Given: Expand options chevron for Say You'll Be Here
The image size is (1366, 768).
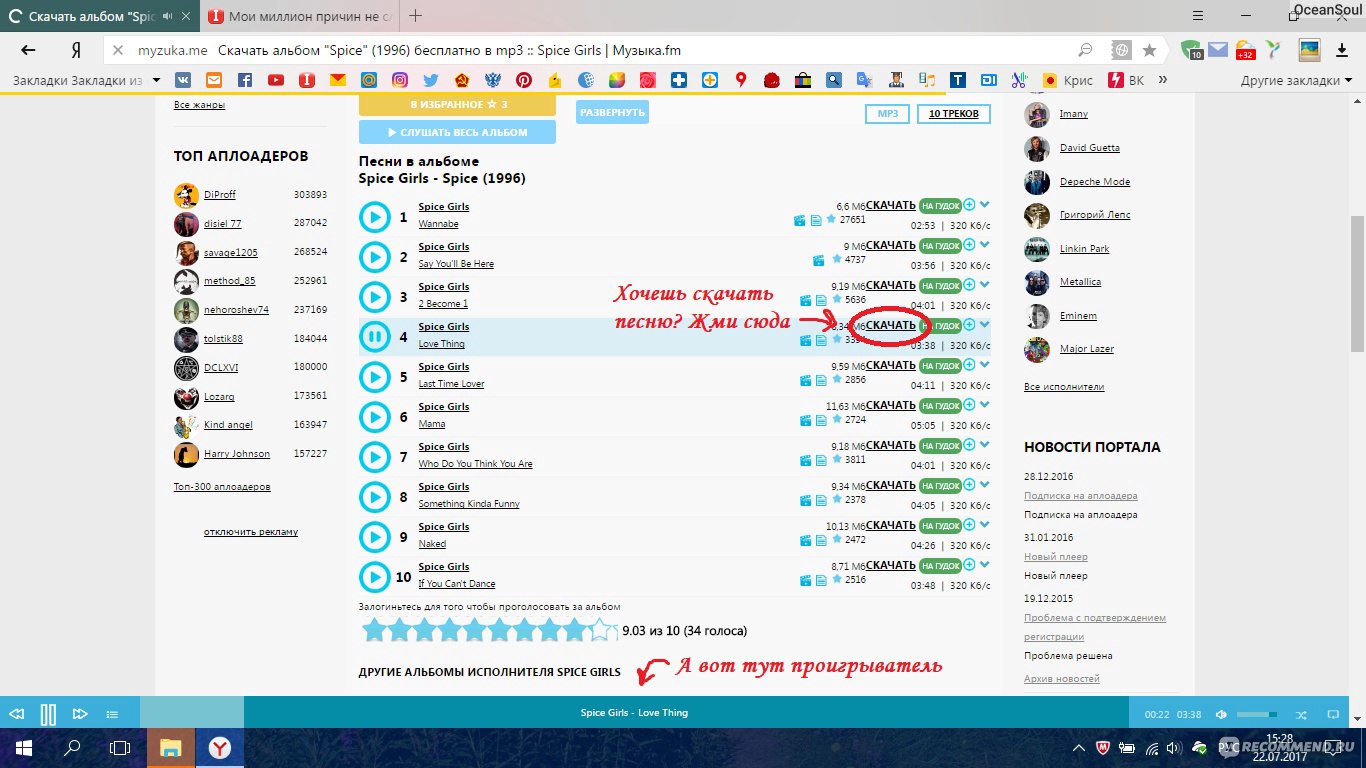Looking at the screenshot, I should coord(985,244).
